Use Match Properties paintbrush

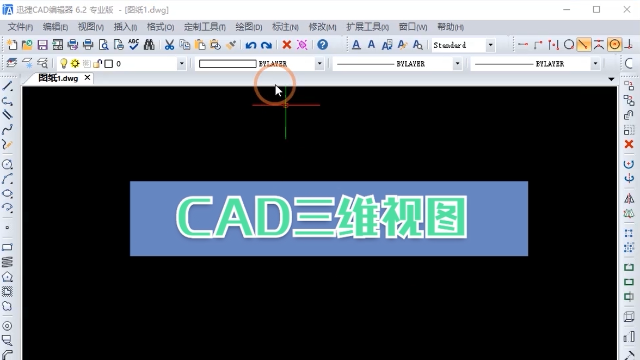(x=231, y=45)
